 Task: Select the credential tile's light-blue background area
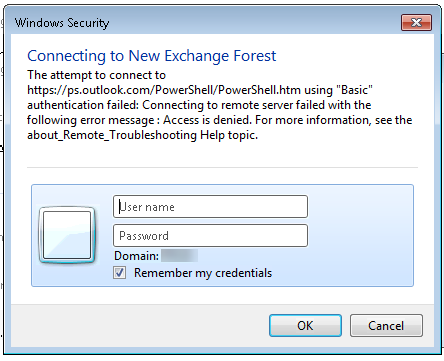click(x=360, y=235)
